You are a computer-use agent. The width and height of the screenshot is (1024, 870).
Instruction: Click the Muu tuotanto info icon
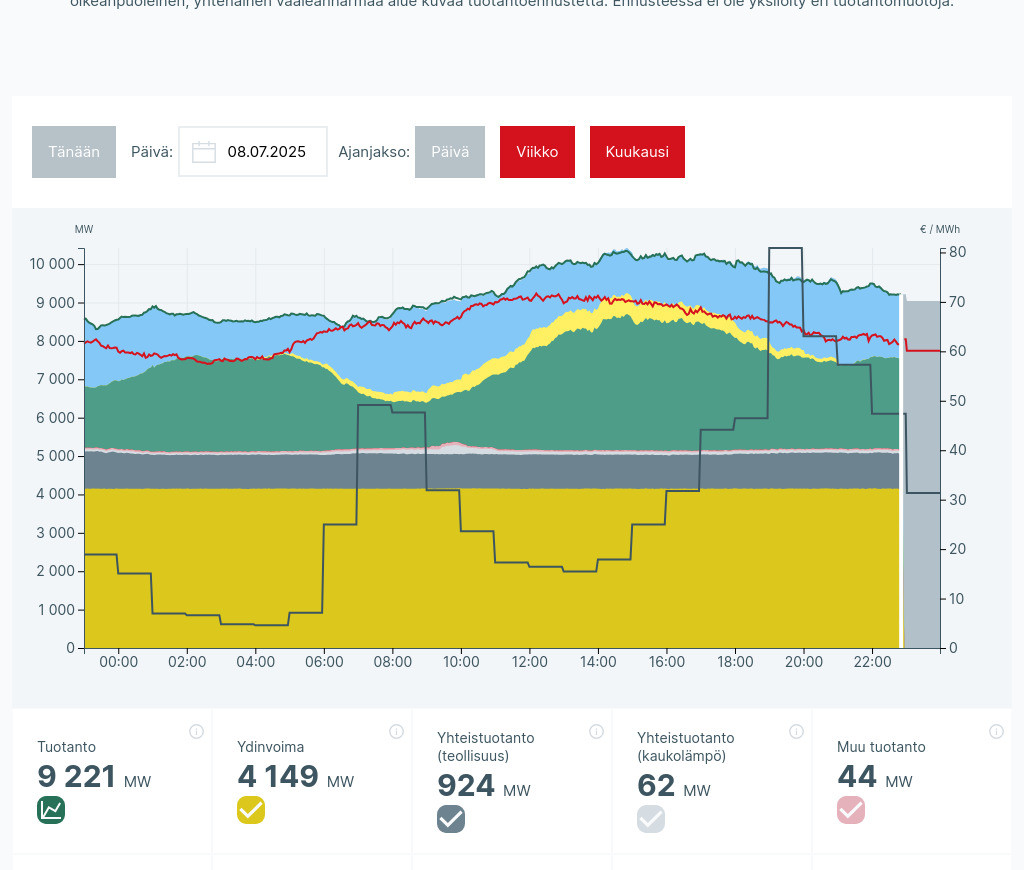click(996, 732)
